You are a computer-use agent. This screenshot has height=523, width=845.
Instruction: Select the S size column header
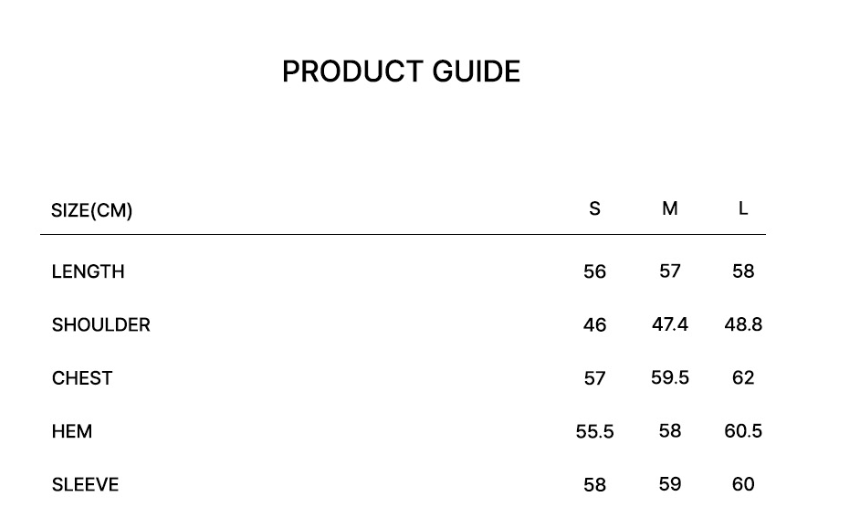click(595, 208)
